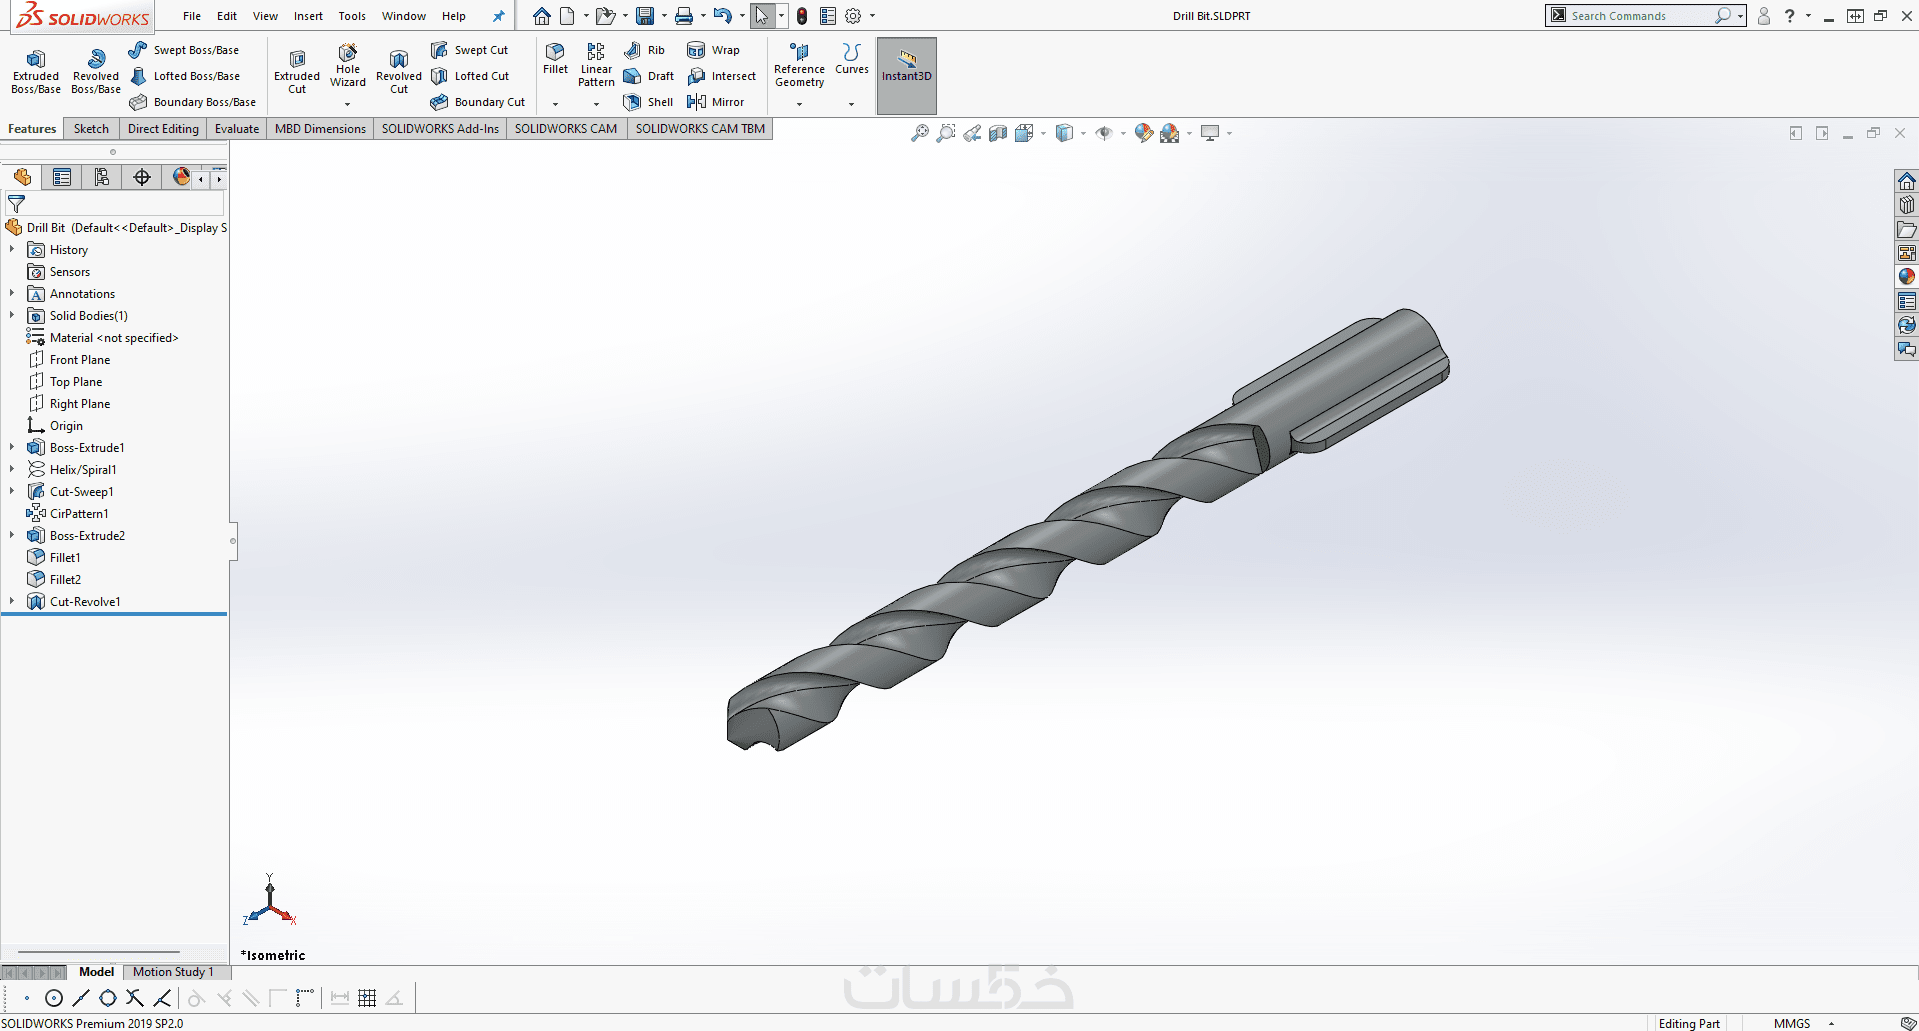Open the Motion Study 1 tab
Viewport: 1919px width, 1031px height.
[x=173, y=972]
